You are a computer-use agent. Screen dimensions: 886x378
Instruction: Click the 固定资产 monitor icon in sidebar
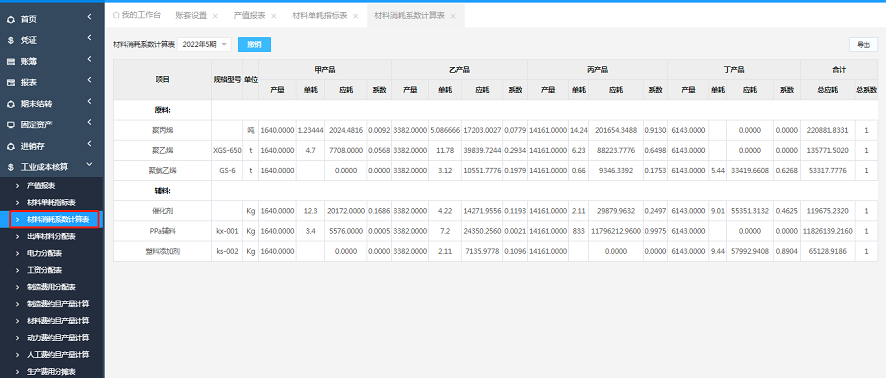[11, 125]
